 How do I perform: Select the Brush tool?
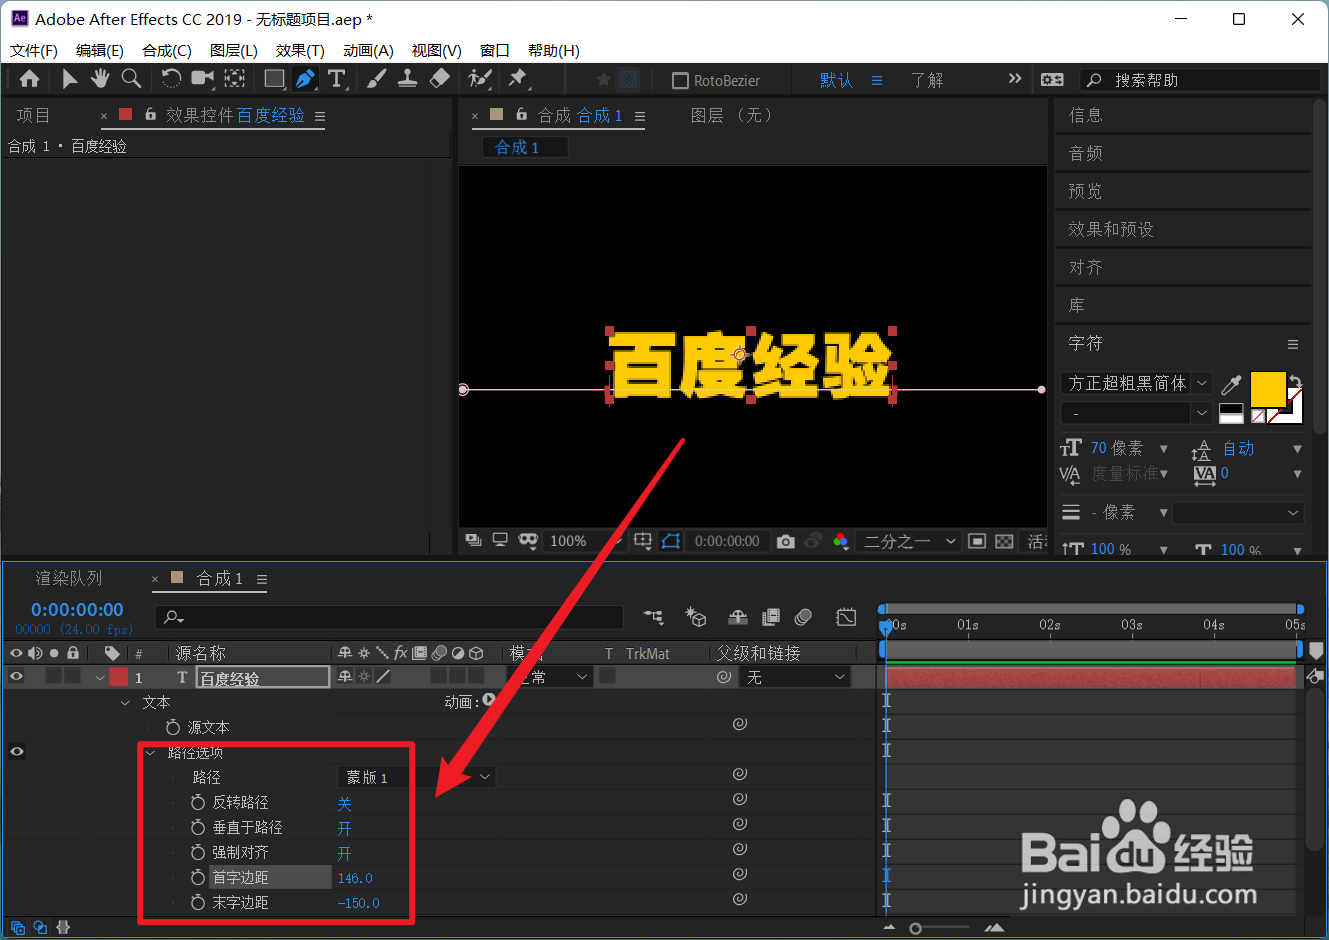pyautogui.click(x=376, y=79)
